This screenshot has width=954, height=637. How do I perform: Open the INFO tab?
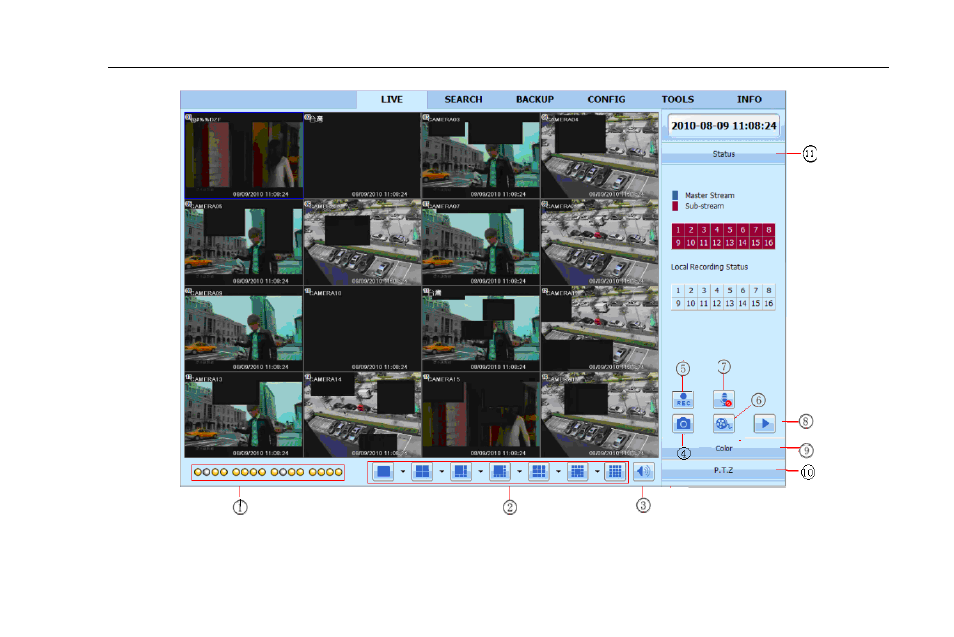click(x=749, y=100)
